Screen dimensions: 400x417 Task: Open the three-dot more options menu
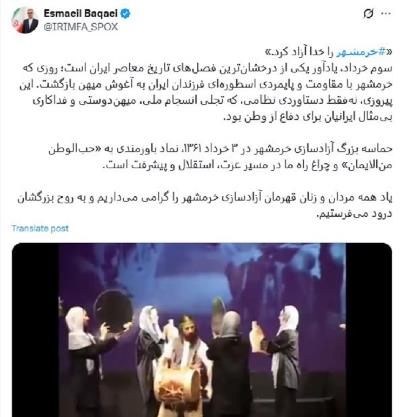point(386,14)
